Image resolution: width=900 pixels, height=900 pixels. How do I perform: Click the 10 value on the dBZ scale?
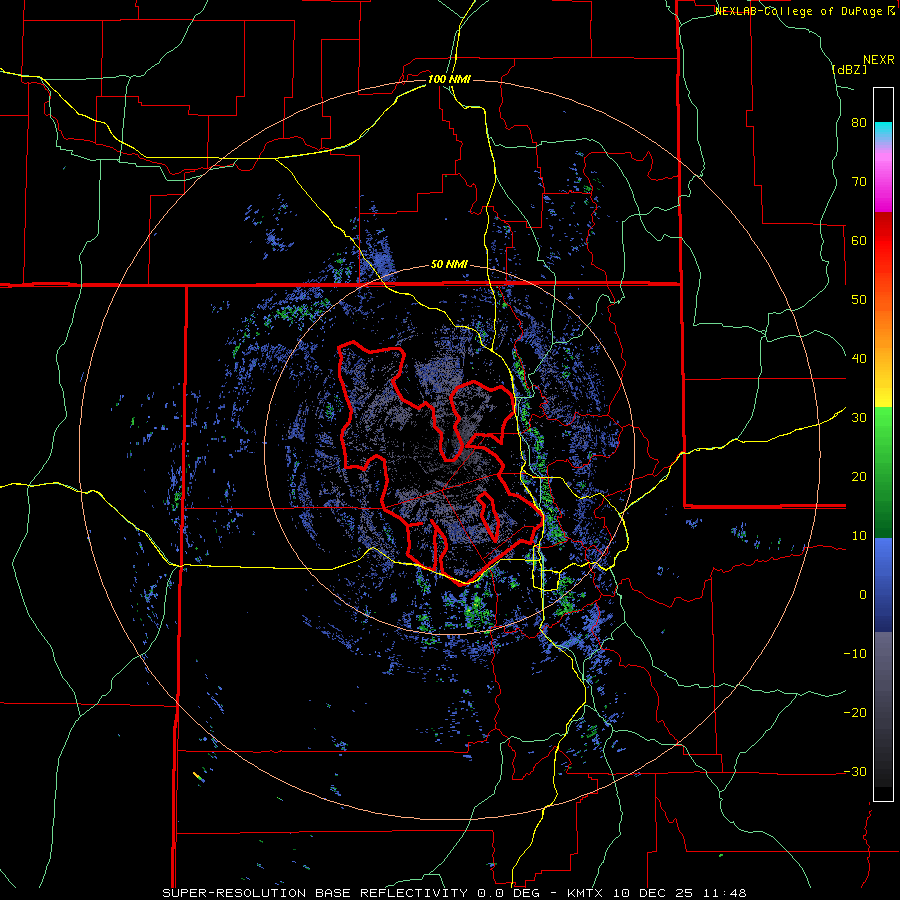[x=859, y=536]
